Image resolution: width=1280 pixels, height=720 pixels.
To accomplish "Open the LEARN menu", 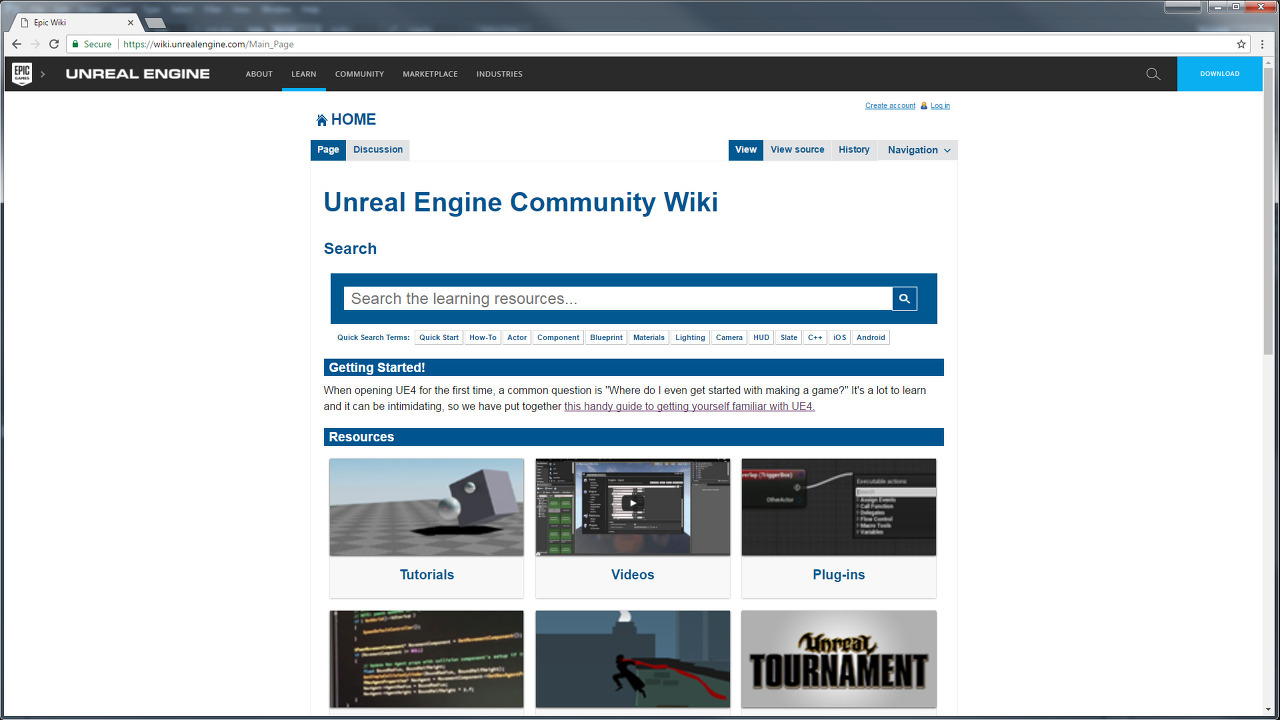I will tap(303, 74).
